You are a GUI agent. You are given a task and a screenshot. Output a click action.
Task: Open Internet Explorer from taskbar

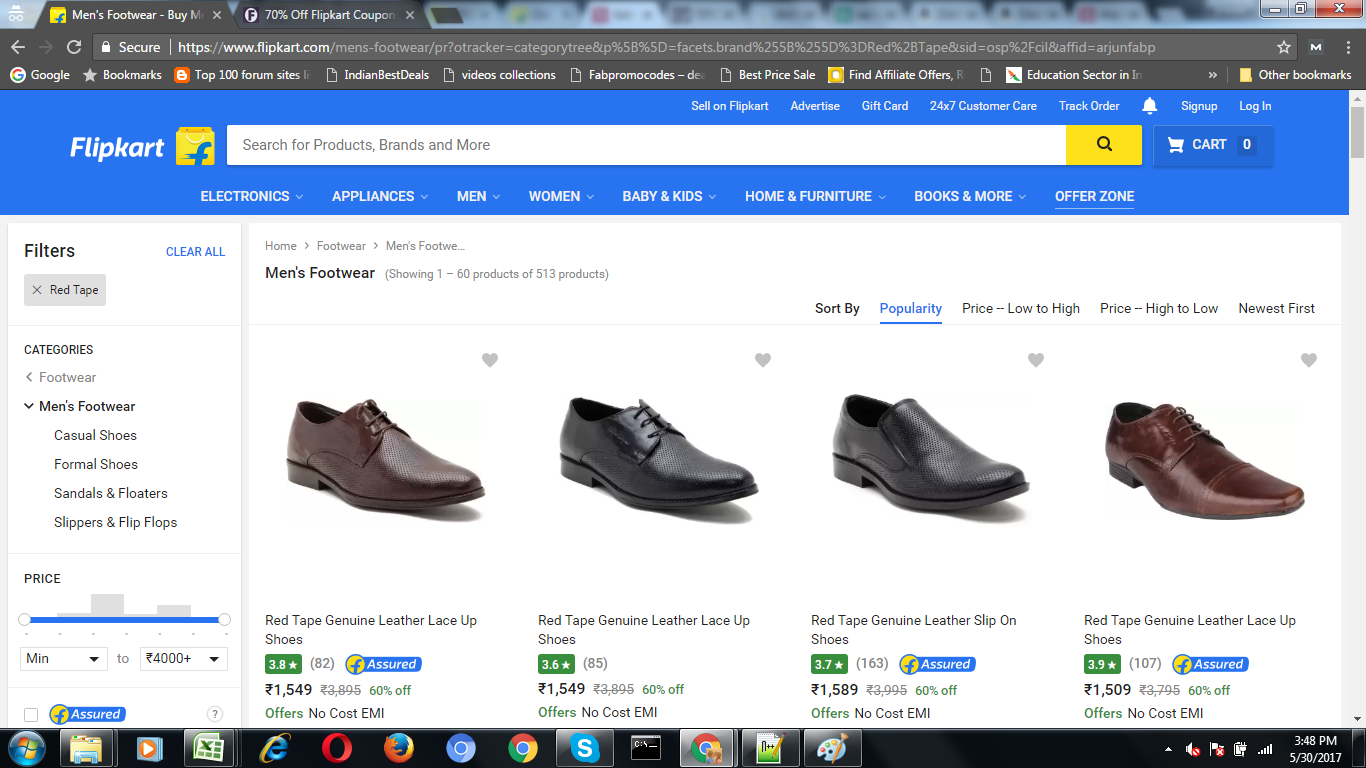tap(274, 748)
